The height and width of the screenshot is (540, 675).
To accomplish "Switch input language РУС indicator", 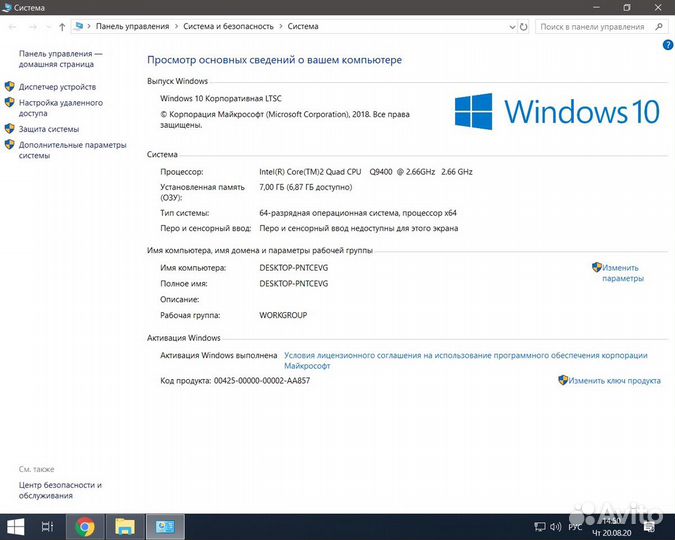I will point(575,527).
